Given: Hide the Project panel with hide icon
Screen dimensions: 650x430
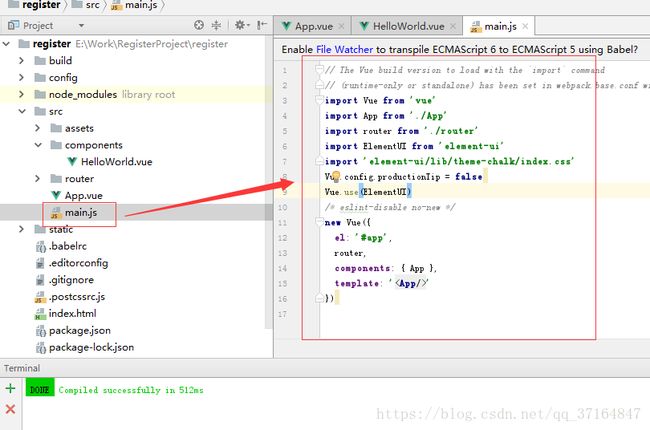Looking at the screenshot, I should click(x=262, y=25).
